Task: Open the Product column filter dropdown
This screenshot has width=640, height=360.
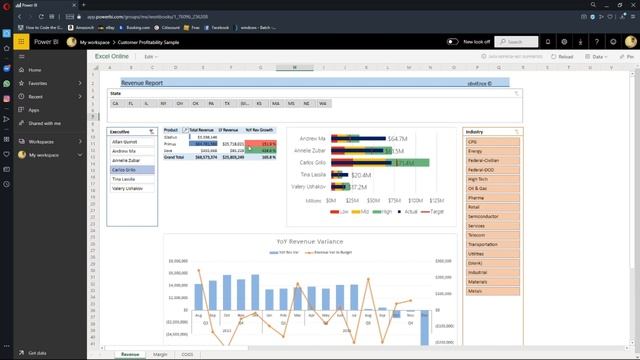Action: tap(185, 130)
